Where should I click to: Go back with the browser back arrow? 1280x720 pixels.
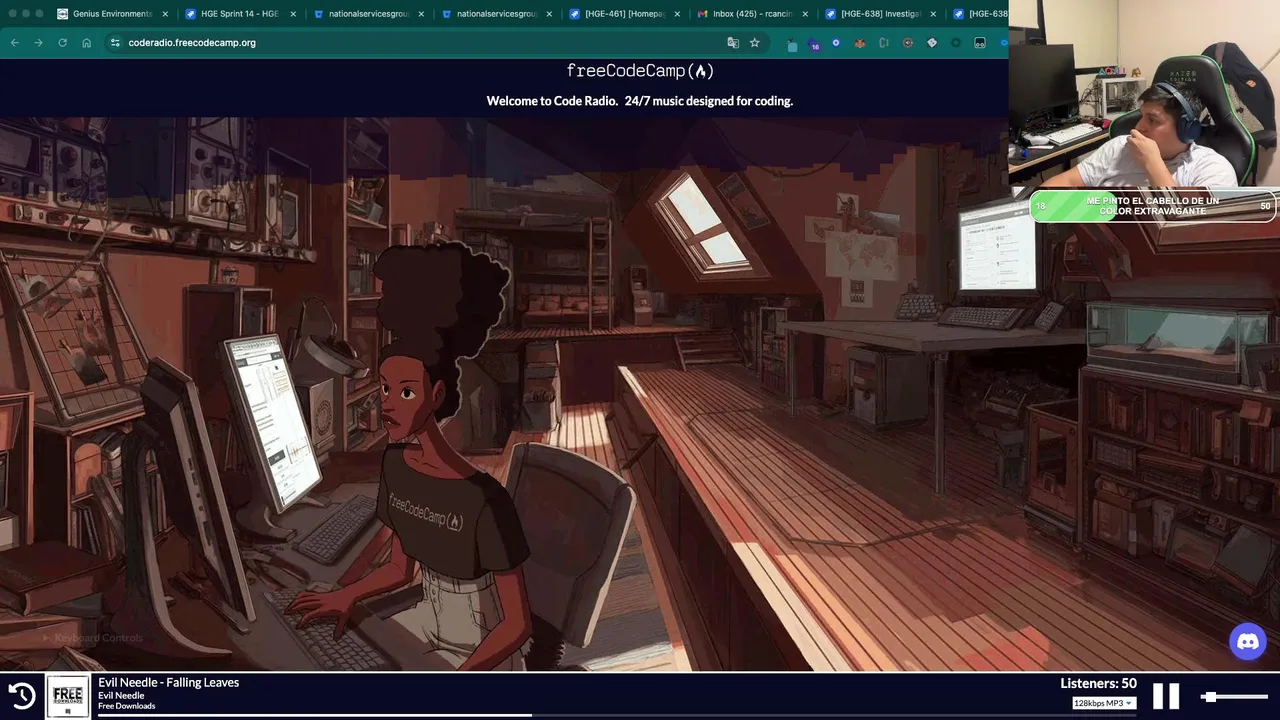coord(14,43)
